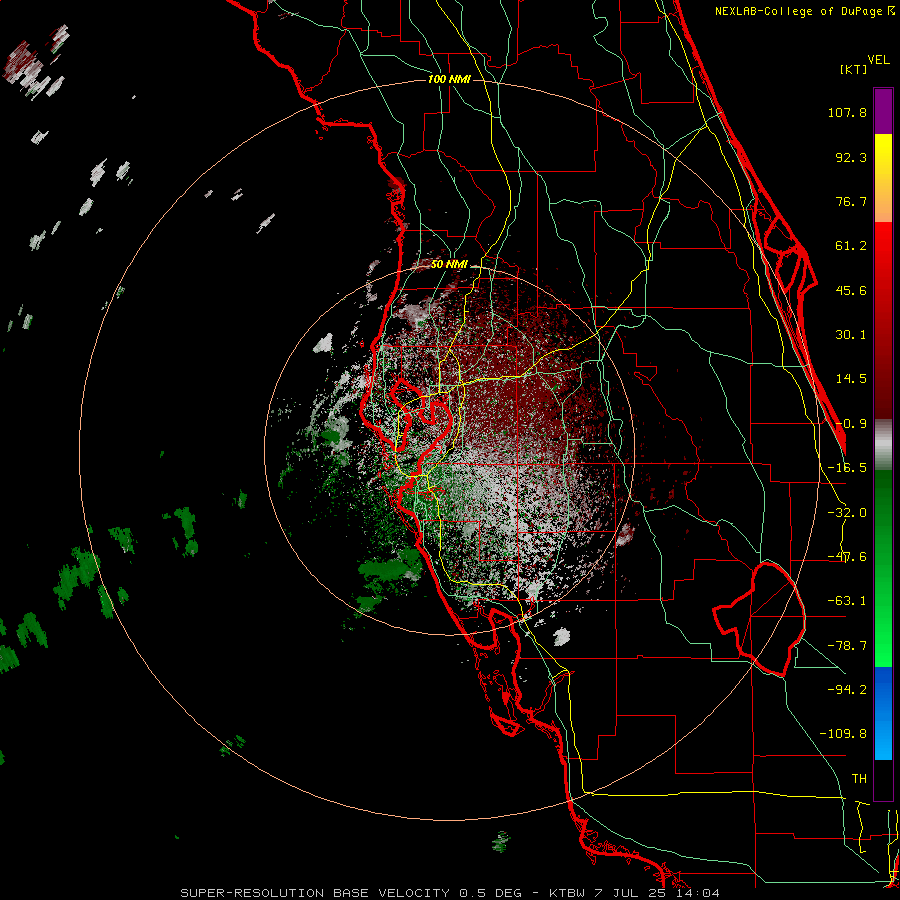Select the 14.5 scale value

[851, 379]
